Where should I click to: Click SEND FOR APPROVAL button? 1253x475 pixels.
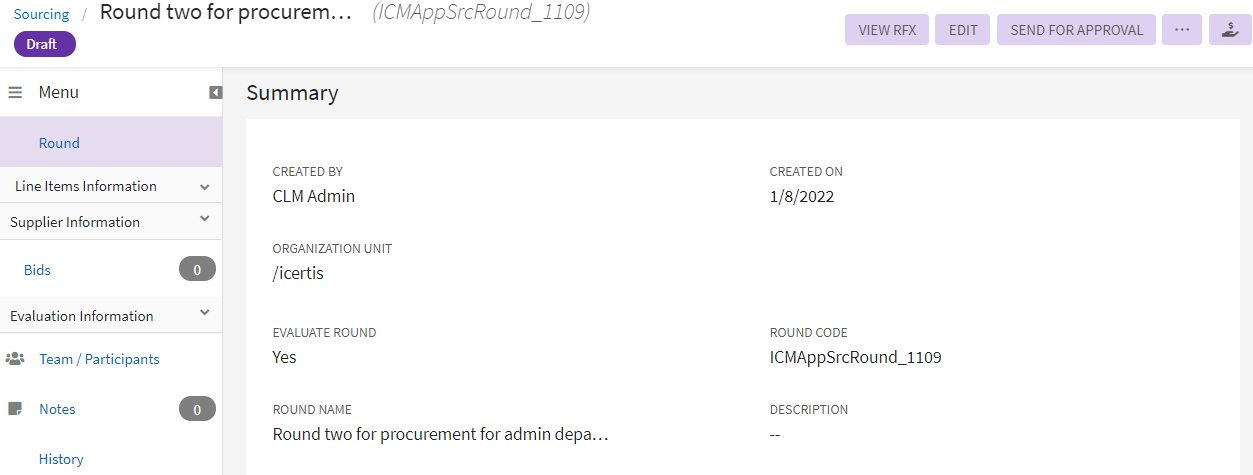click(1076, 30)
